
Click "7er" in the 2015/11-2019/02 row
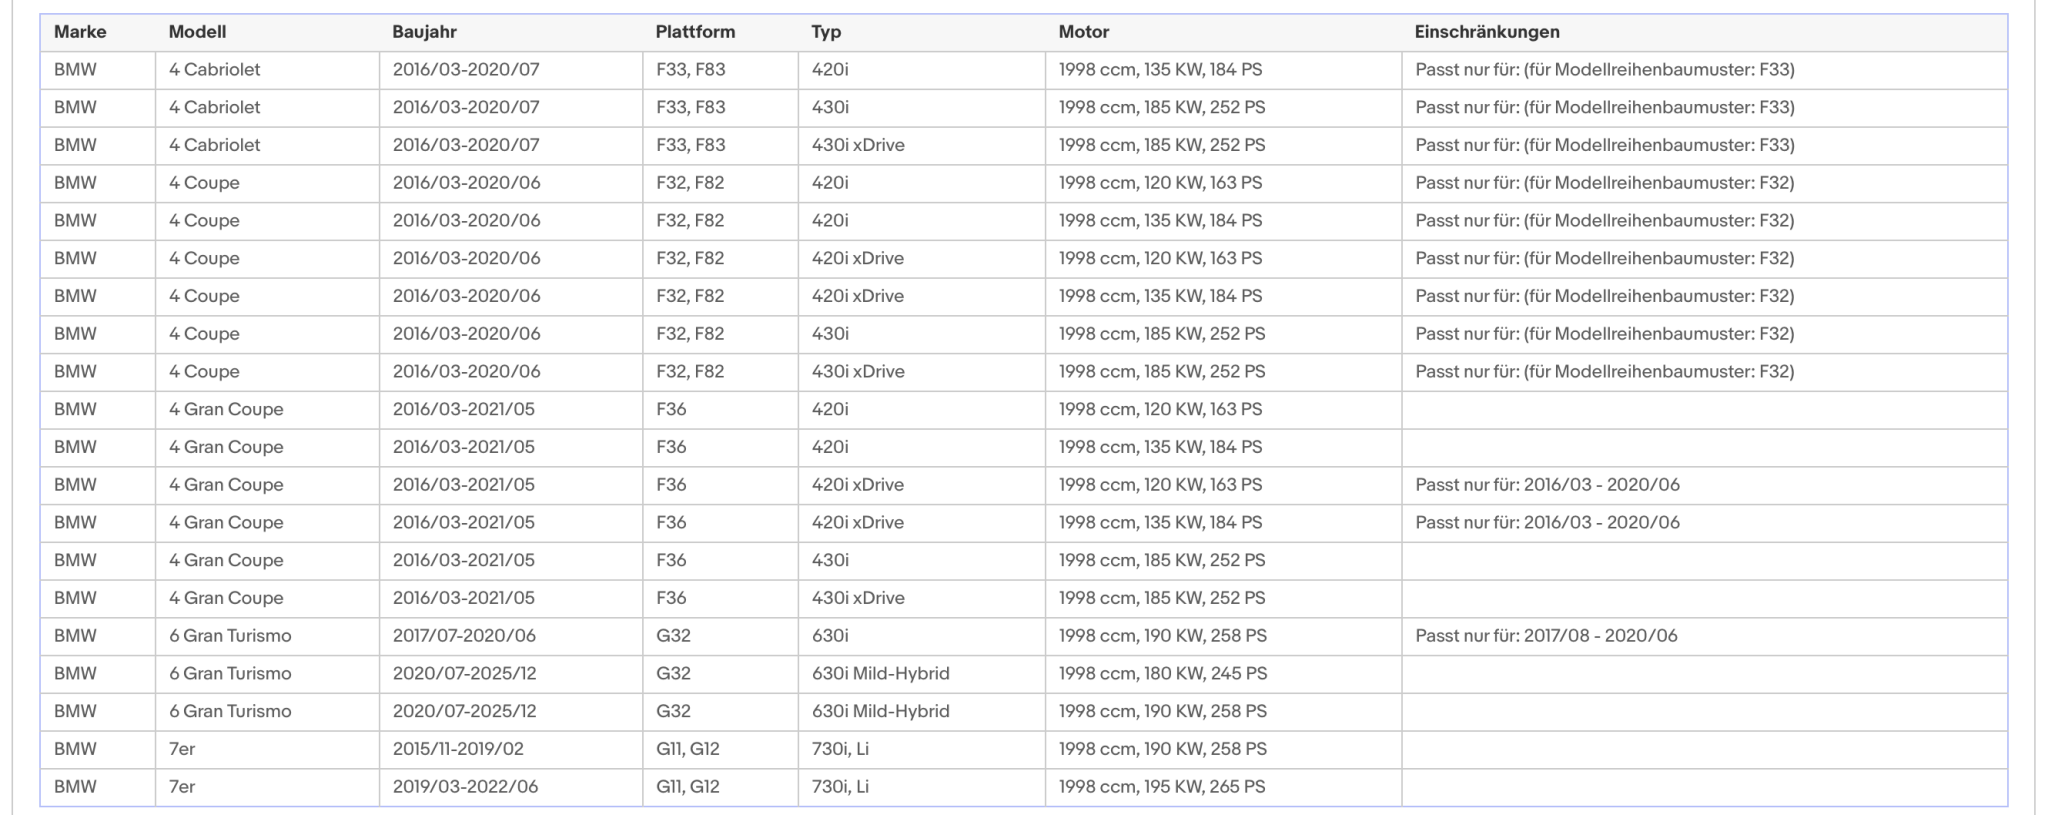pyautogui.click(x=182, y=749)
